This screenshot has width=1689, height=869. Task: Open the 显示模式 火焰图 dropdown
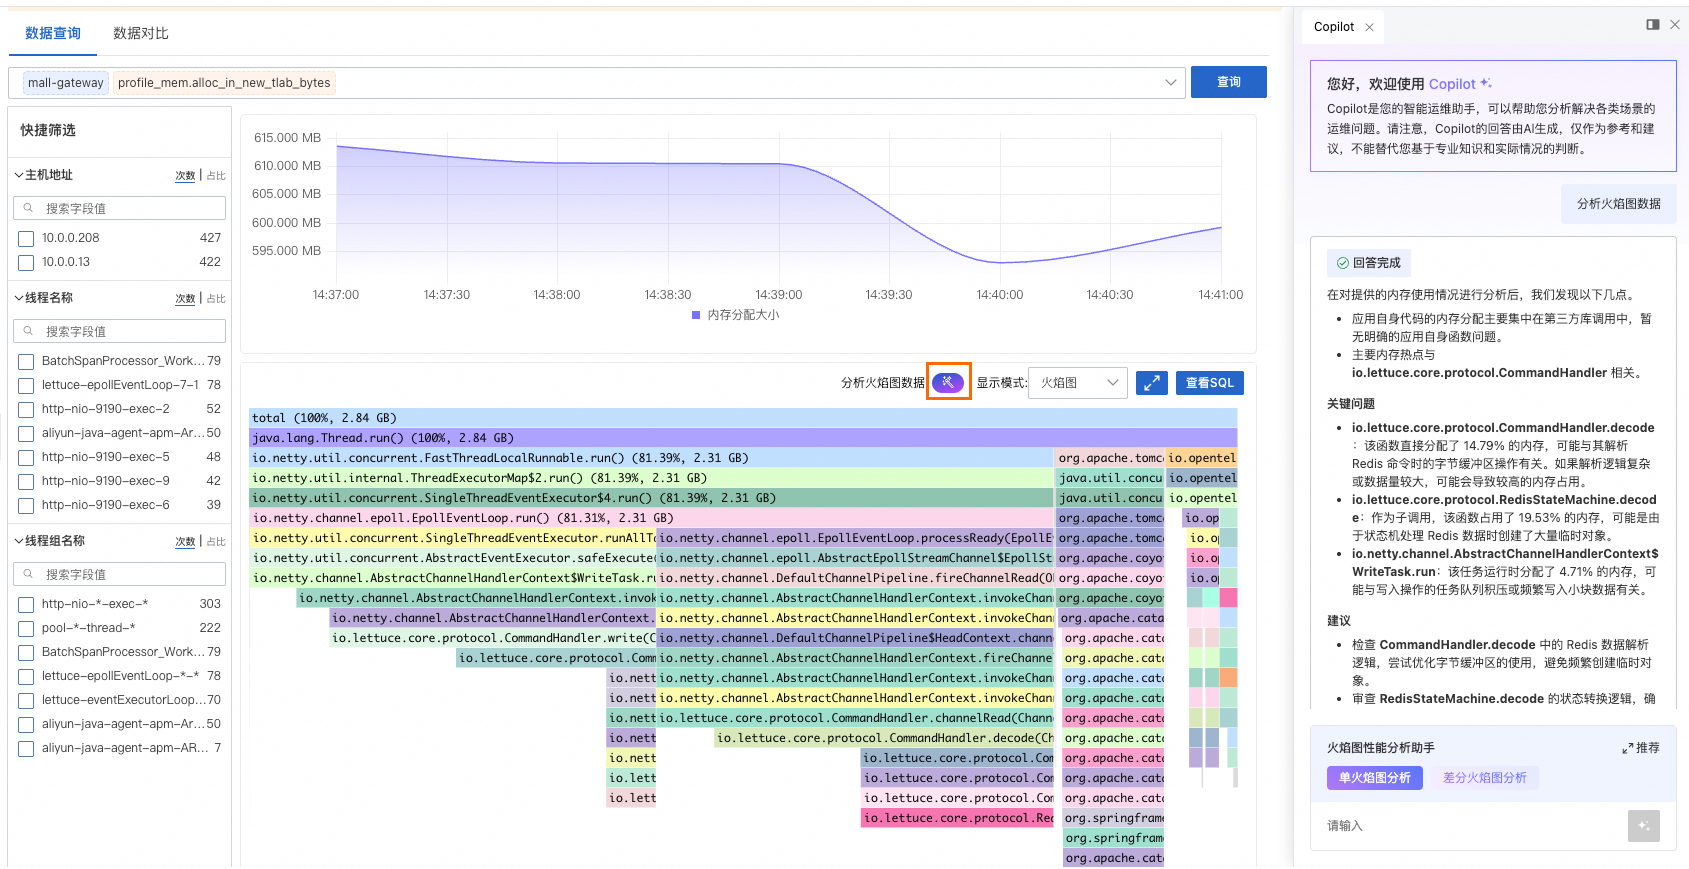click(x=1077, y=383)
